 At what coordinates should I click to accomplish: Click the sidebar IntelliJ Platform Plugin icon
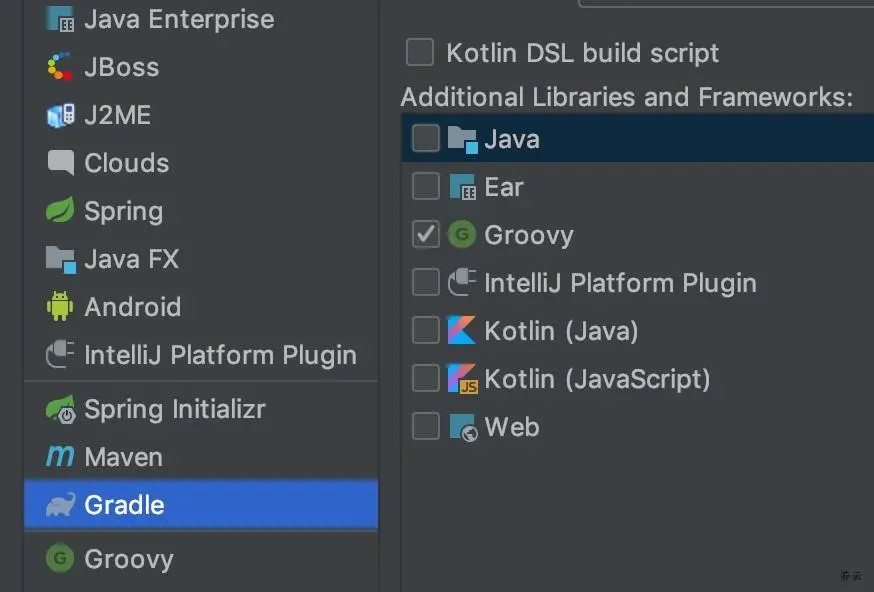click(60, 355)
